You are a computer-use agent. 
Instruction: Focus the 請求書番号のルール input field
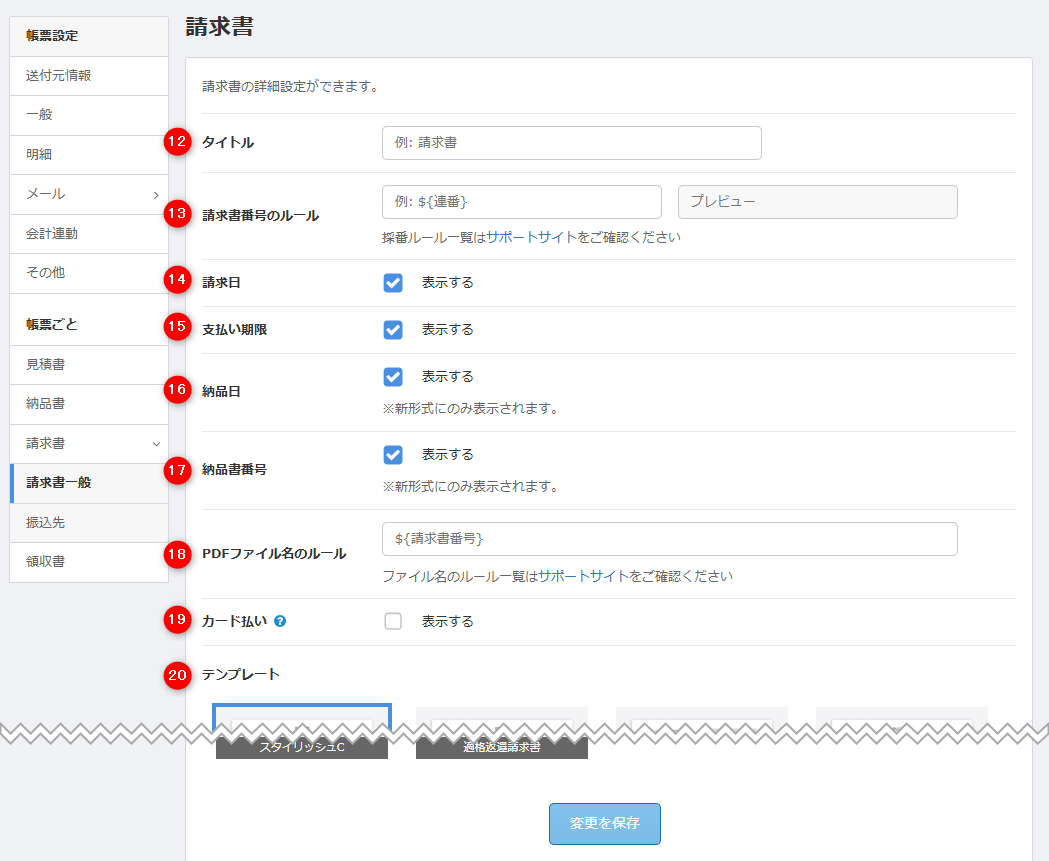coord(521,202)
